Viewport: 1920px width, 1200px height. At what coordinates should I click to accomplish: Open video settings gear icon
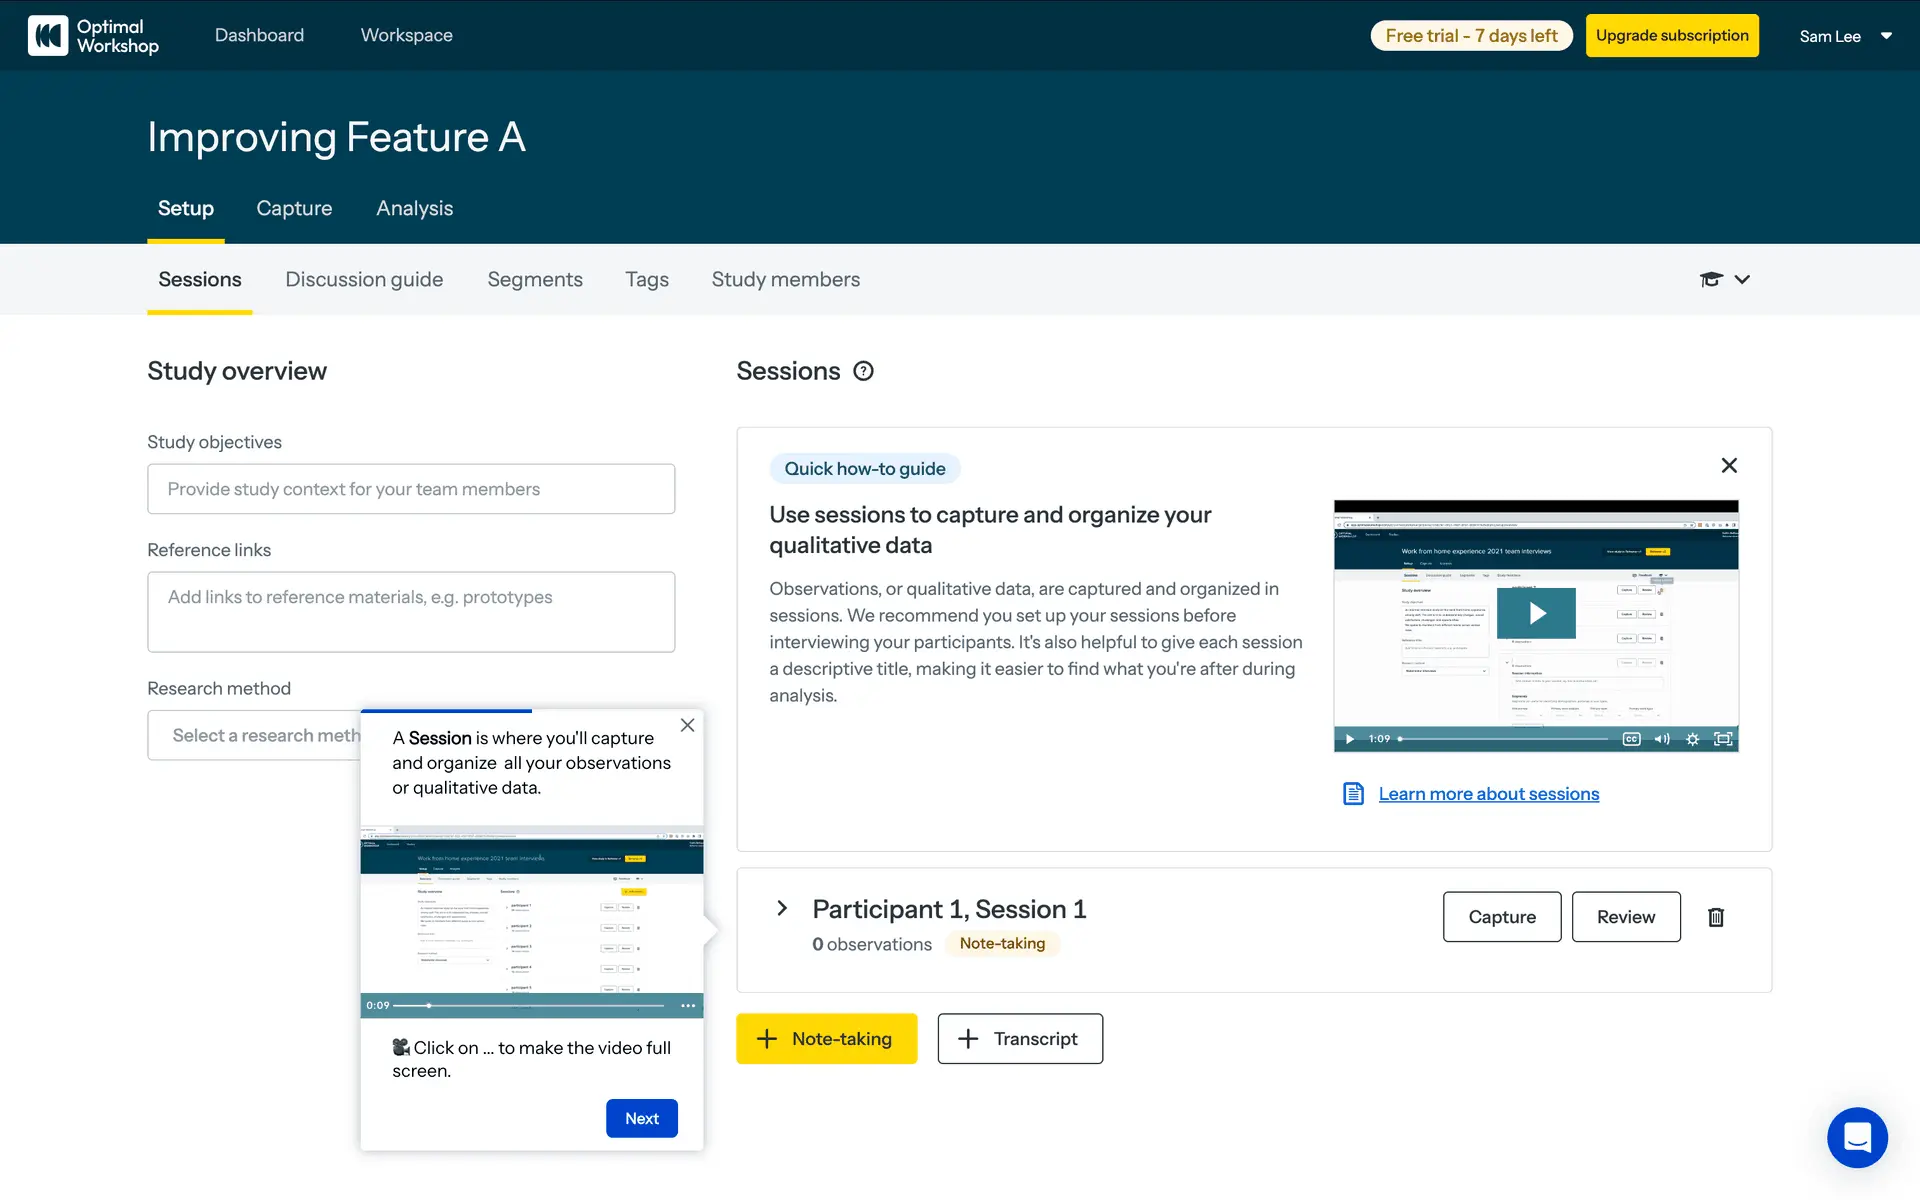point(1692,739)
